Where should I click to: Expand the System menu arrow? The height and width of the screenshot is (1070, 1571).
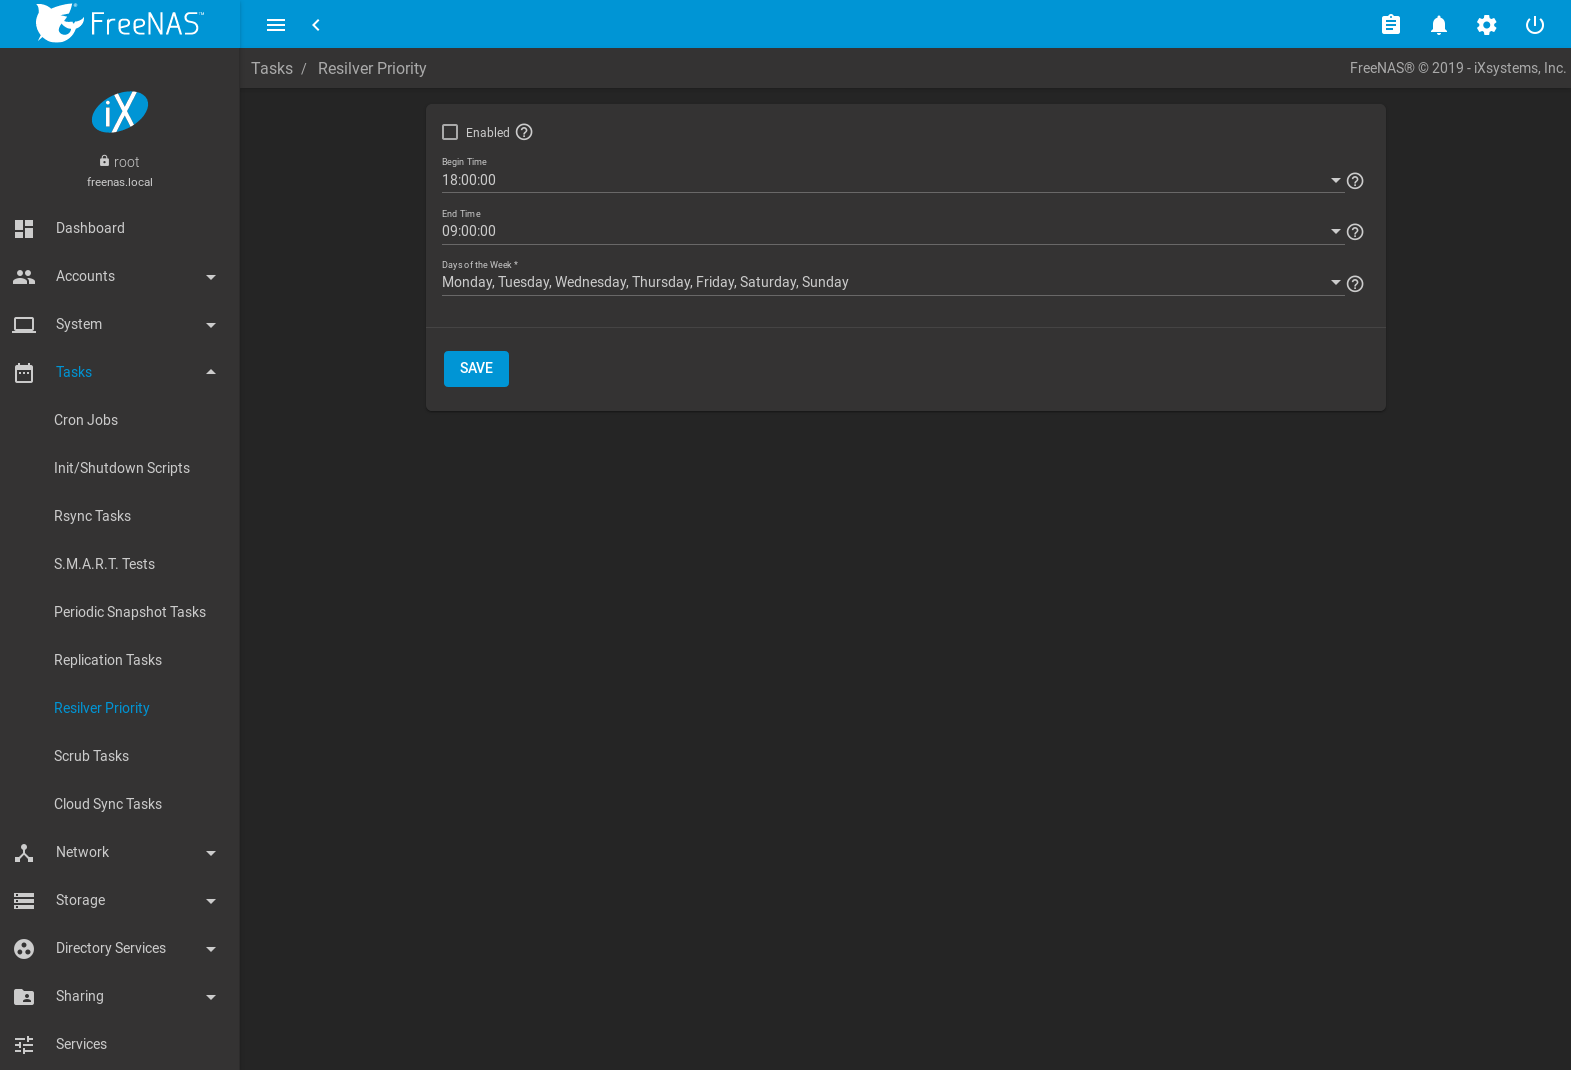(211, 325)
